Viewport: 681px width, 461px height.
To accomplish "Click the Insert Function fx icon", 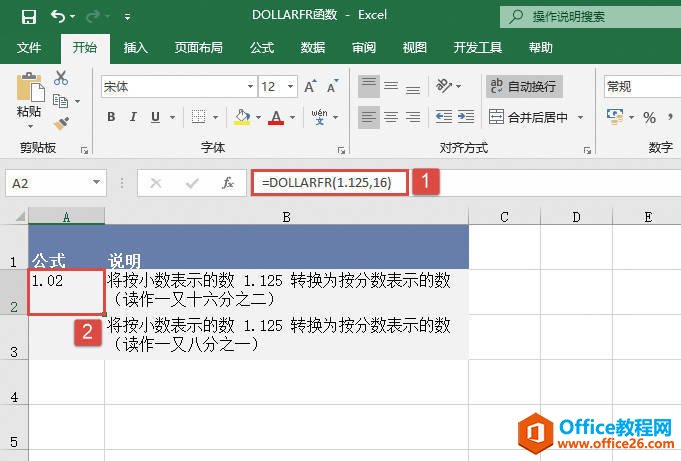I will [x=228, y=183].
